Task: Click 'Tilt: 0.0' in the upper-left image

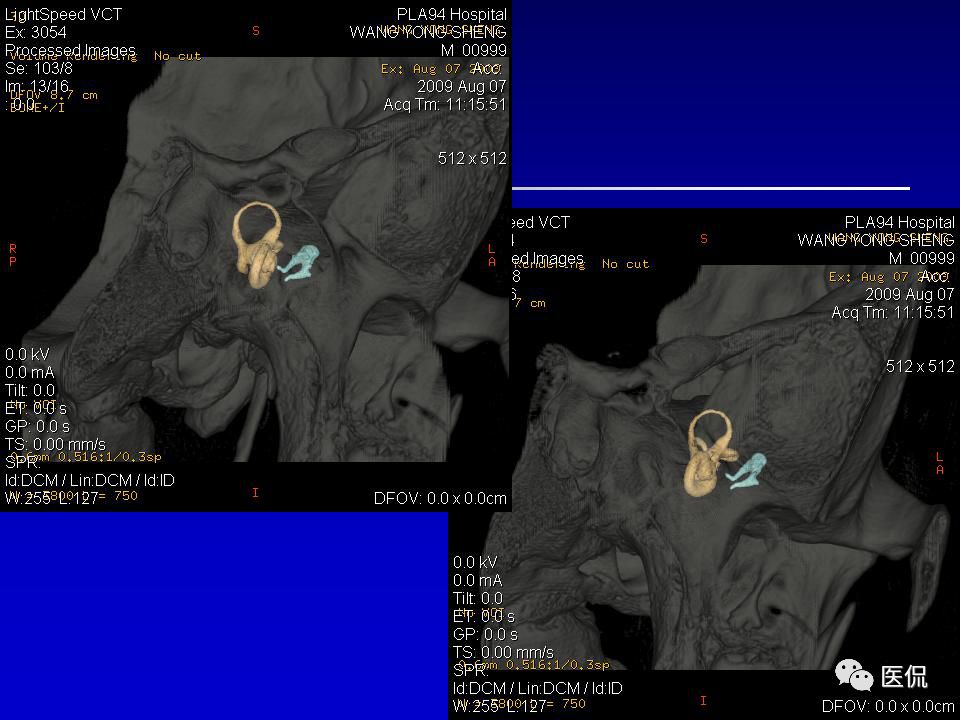Action: tap(30, 390)
